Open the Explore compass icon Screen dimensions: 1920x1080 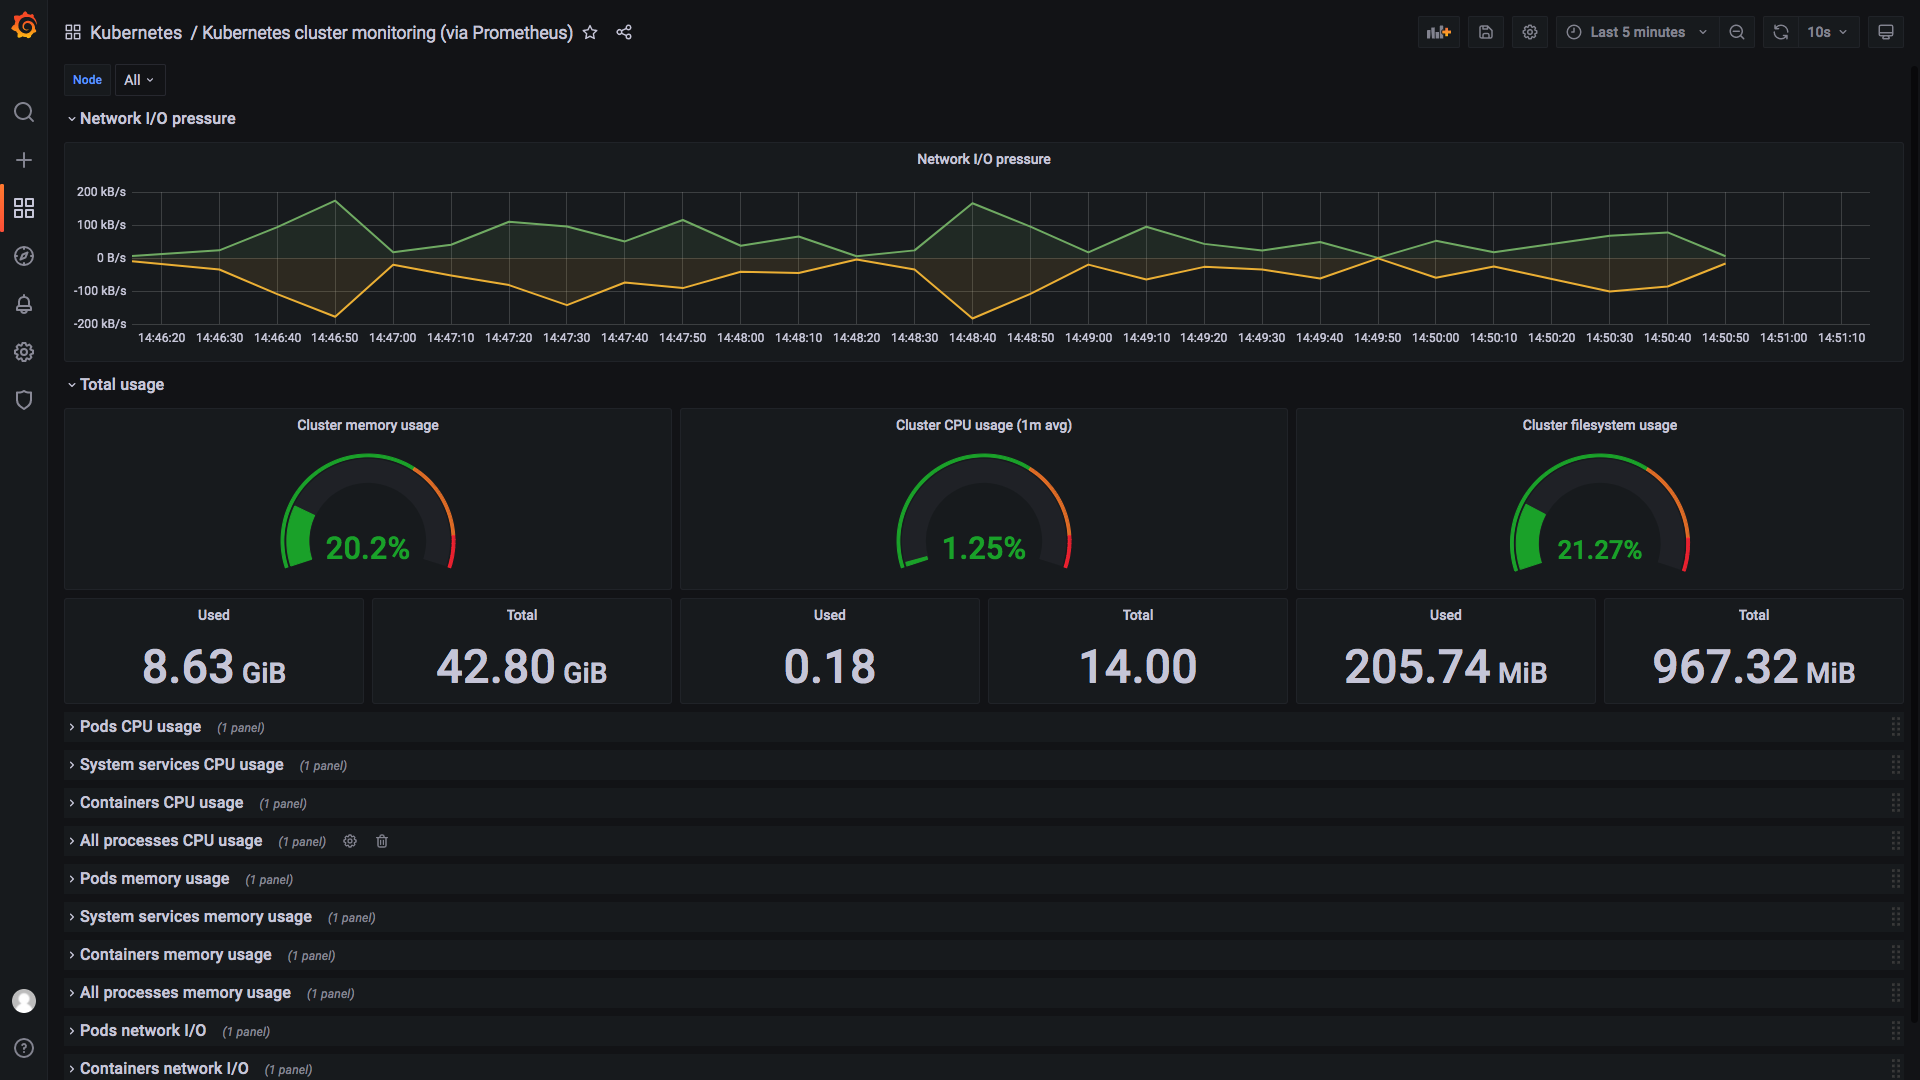click(24, 256)
